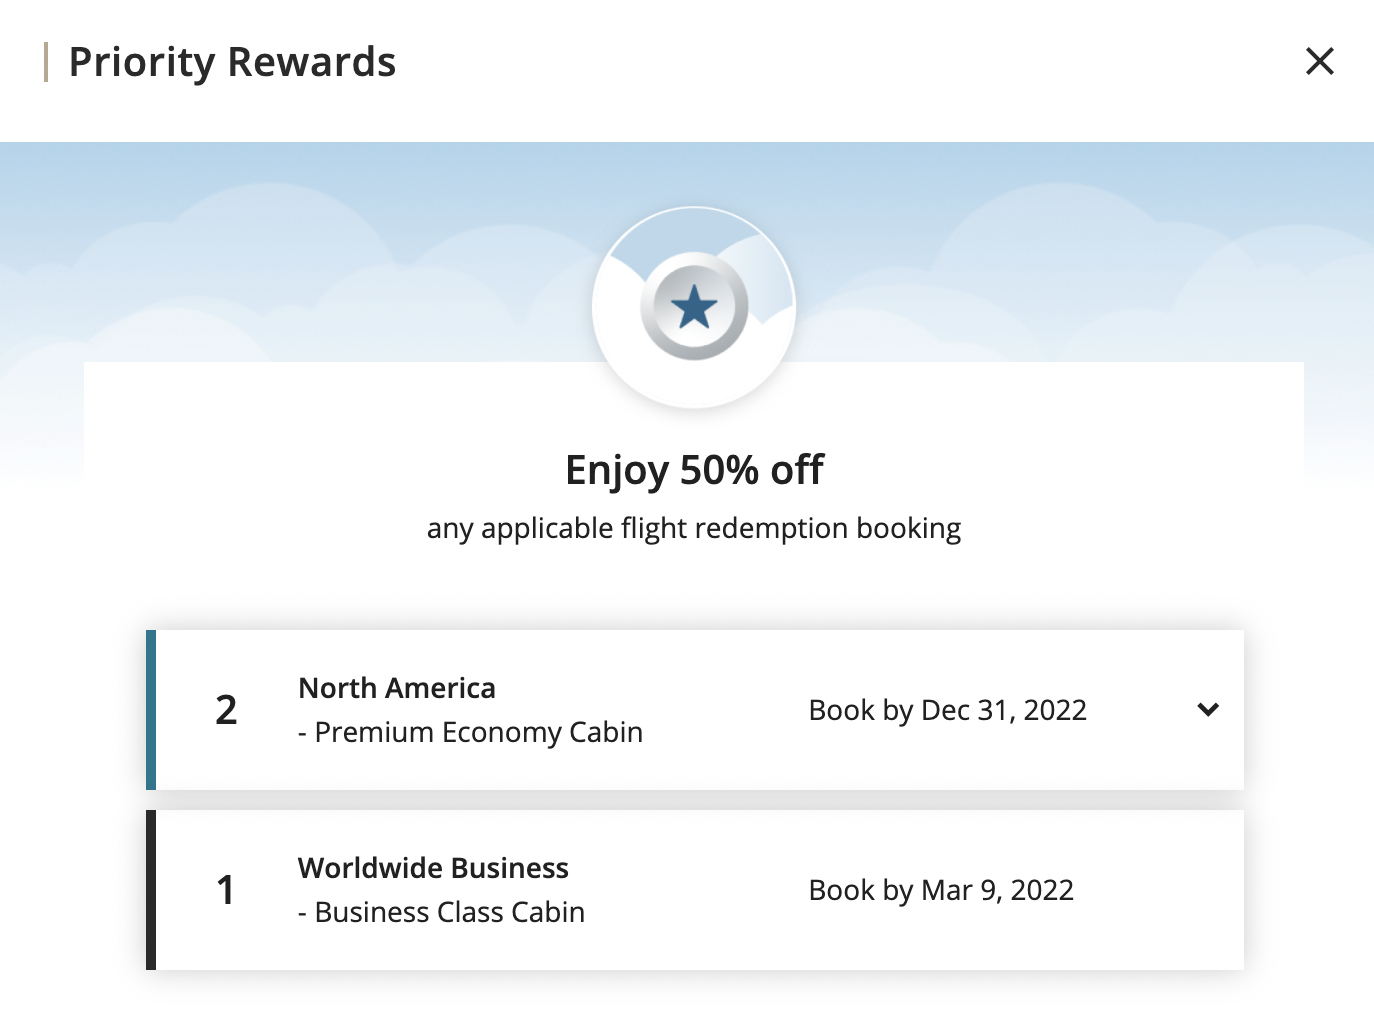The height and width of the screenshot is (1018, 1374).
Task: Select the Priority Rewards header title
Action: (x=232, y=62)
